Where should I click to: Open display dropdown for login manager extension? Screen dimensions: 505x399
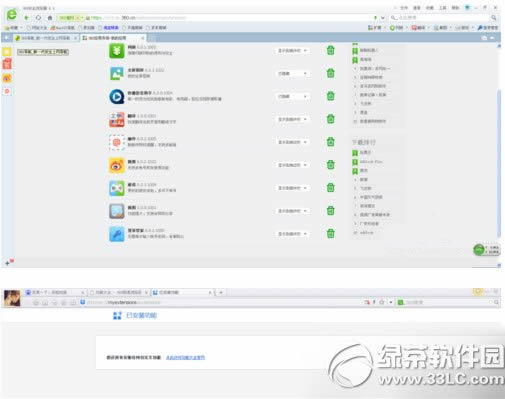tap(292, 234)
